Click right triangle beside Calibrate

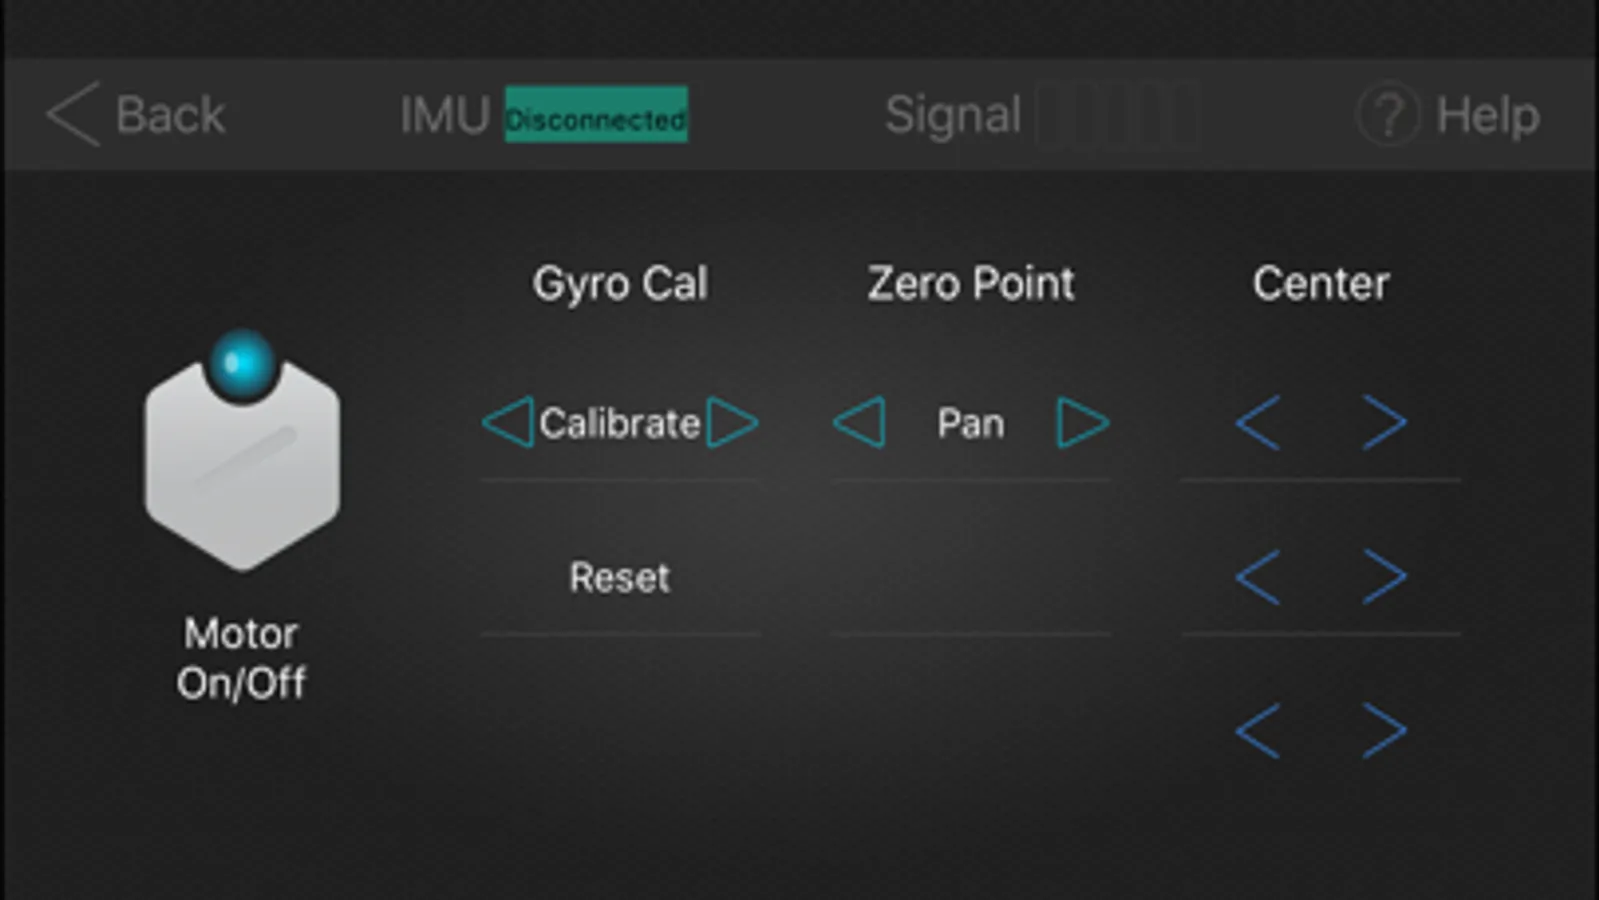[x=732, y=422]
